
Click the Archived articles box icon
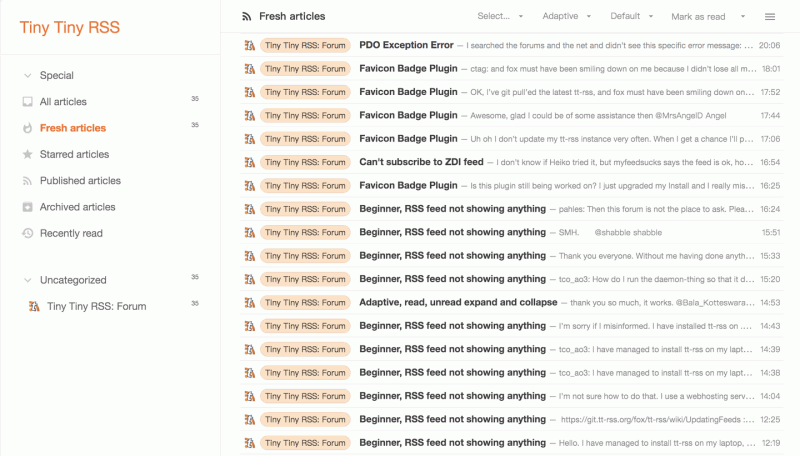pyautogui.click(x=28, y=207)
